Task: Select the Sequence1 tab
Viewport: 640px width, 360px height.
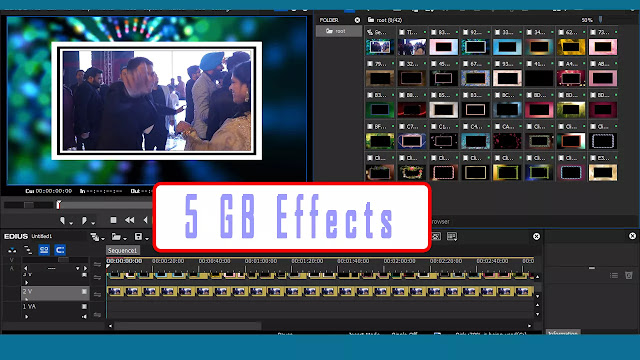Action: point(122,250)
